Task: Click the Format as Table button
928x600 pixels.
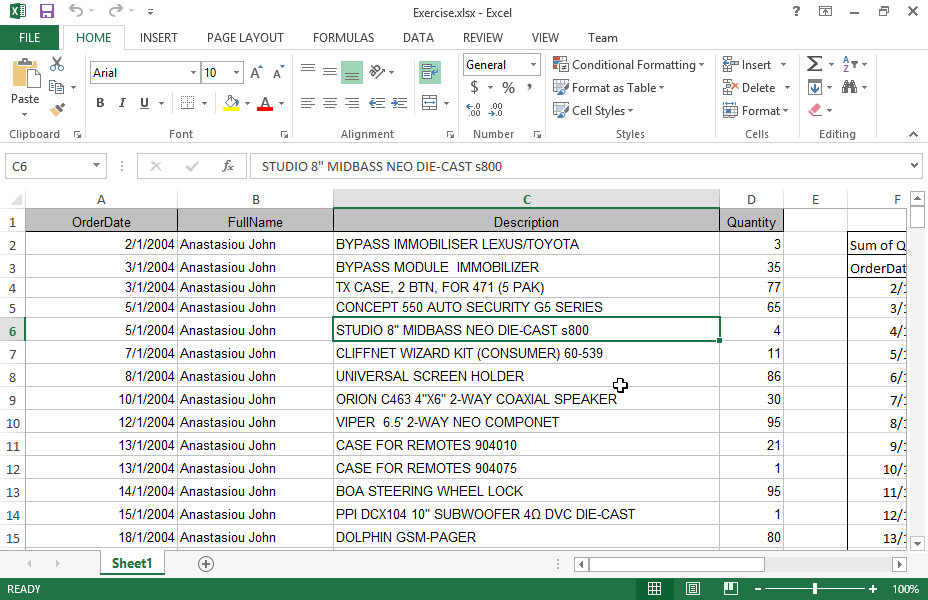Action: 612,88
